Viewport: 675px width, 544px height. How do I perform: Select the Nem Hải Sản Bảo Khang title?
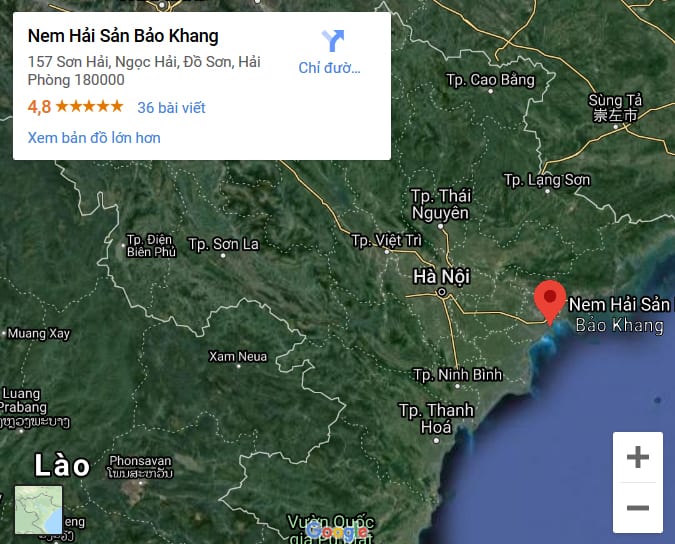123,36
